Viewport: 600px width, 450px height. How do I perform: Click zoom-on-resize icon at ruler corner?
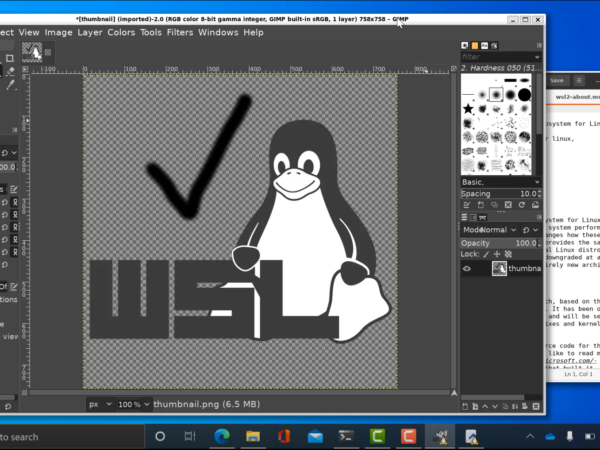454,68
